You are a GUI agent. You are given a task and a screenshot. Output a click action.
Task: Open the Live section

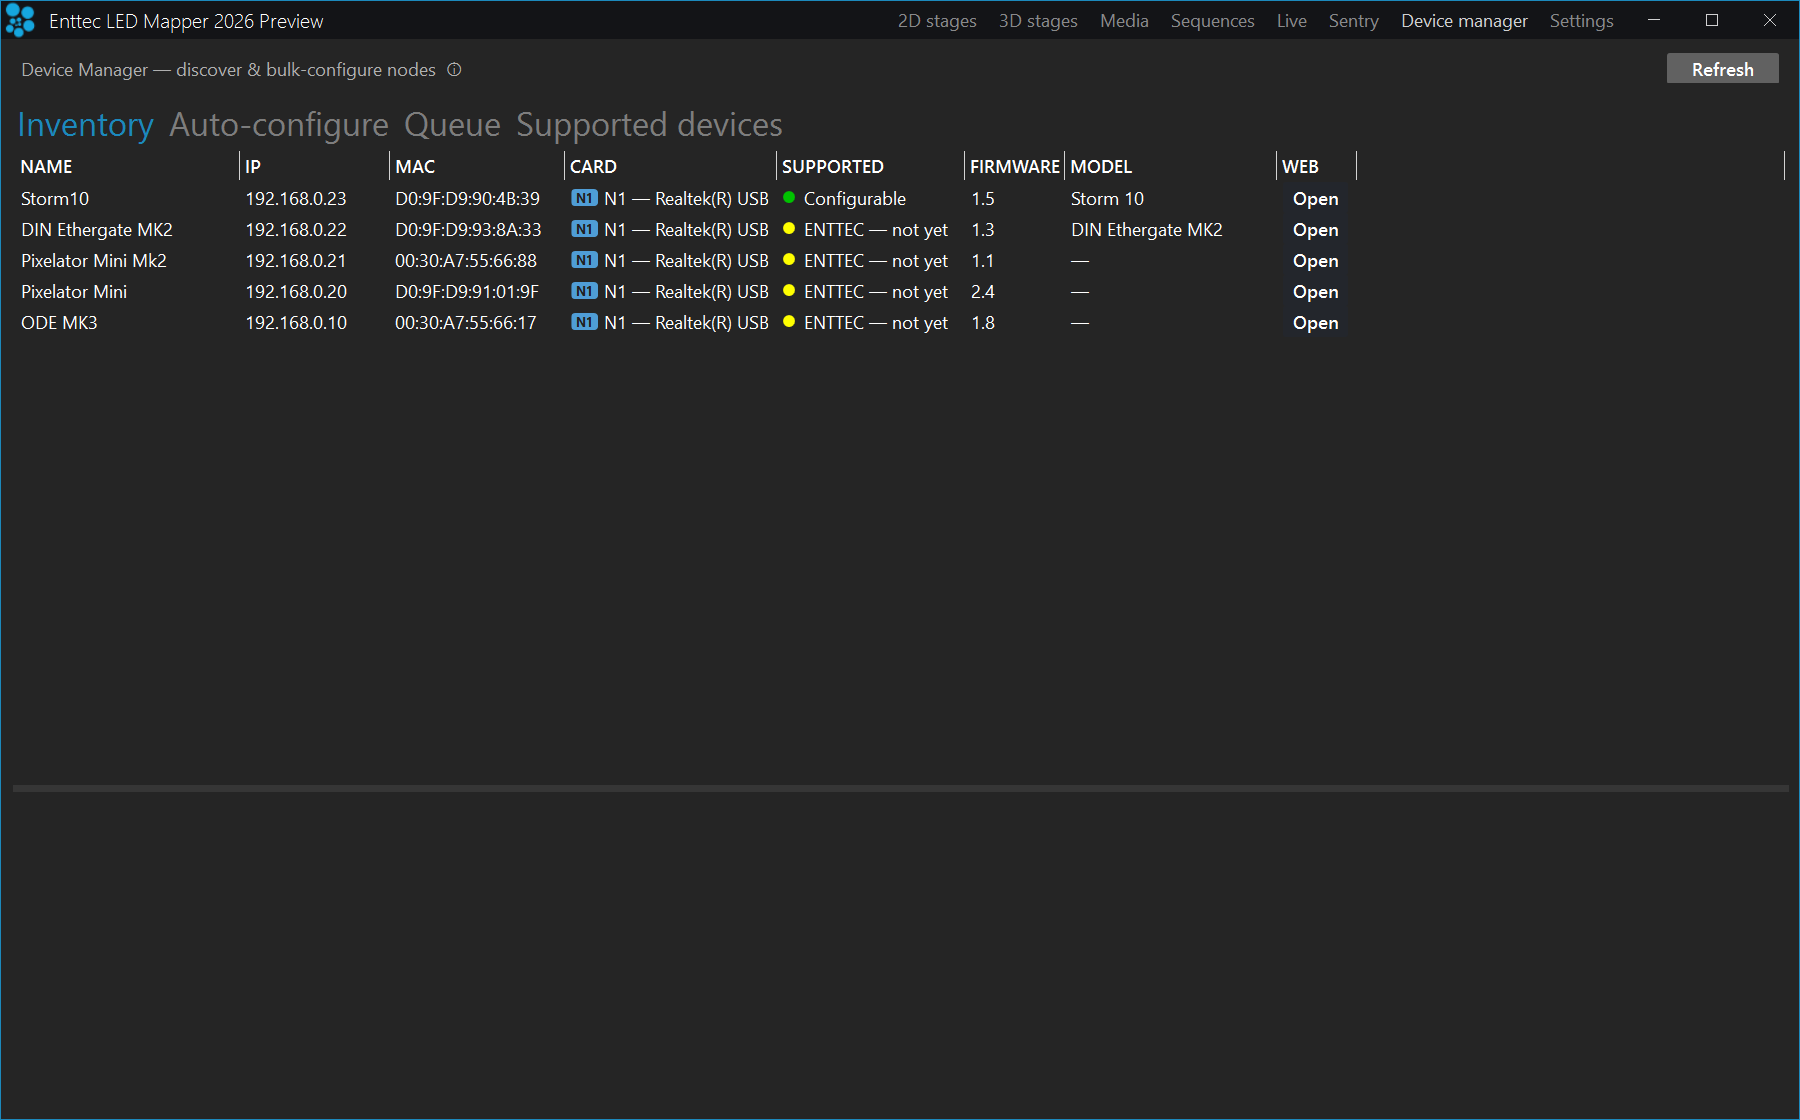[x=1291, y=21]
